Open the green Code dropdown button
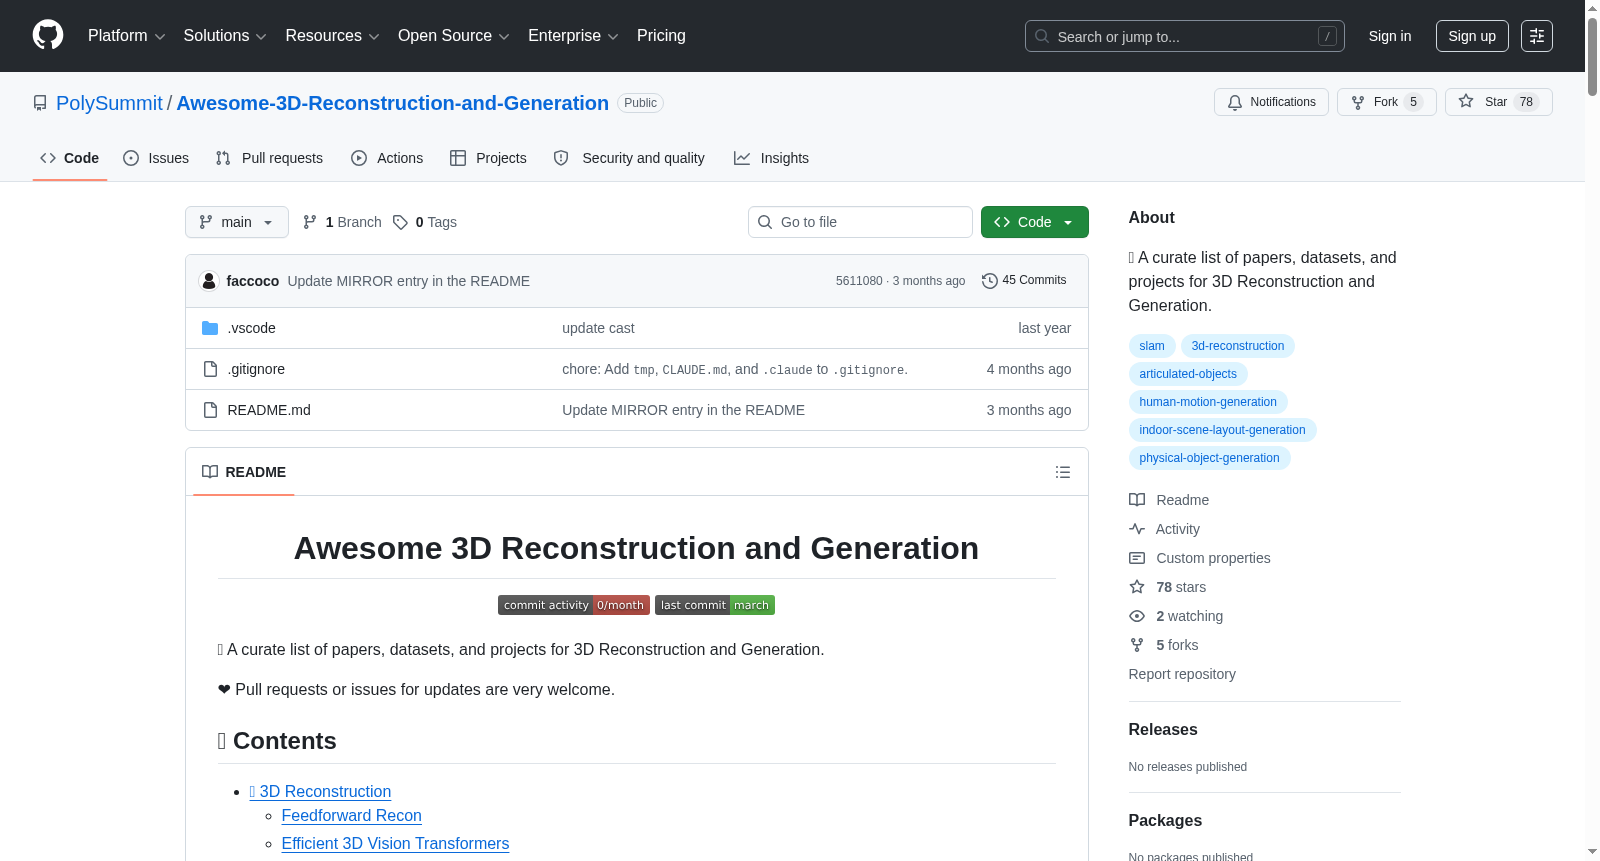1600x861 pixels. coord(1035,222)
